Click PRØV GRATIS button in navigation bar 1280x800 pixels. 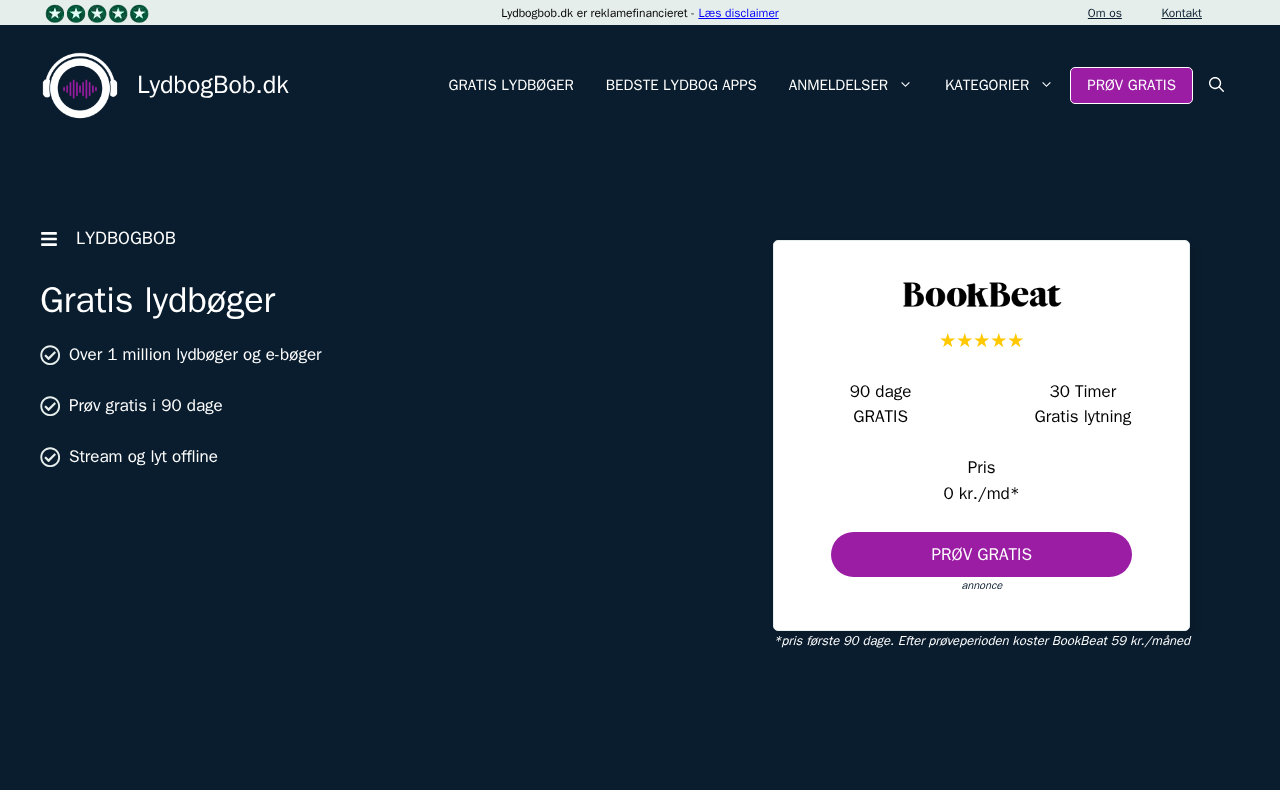click(1131, 85)
